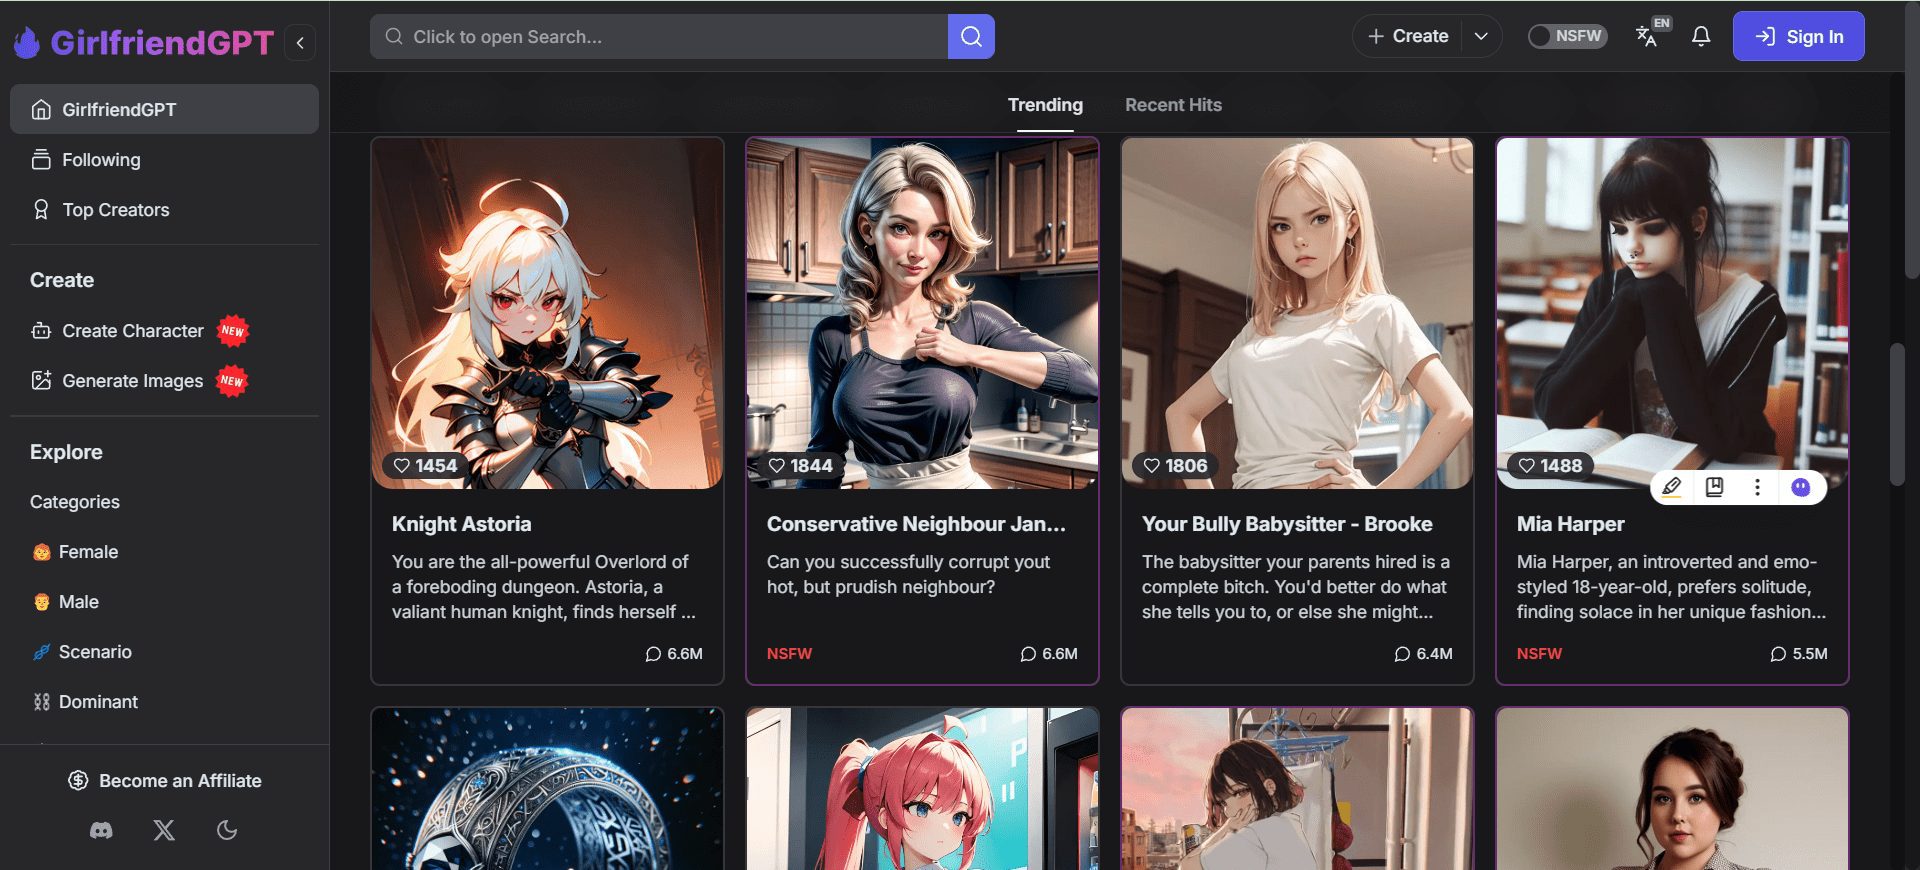Switch to the Recent Hits tab
This screenshot has width=1920, height=870.
[1173, 105]
